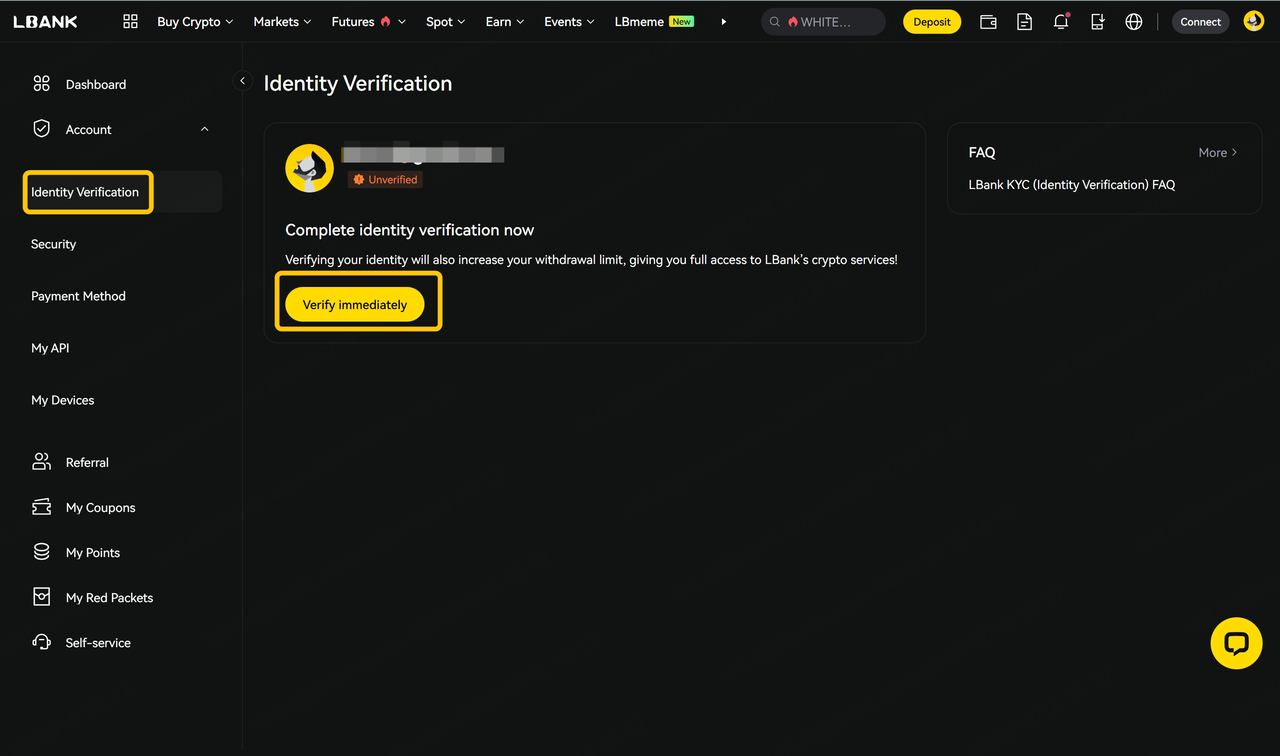The width and height of the screenshot is (1280, 756).
Task: Open the orders document icon
Action: pyautogui.click(x=1024, y=21)
